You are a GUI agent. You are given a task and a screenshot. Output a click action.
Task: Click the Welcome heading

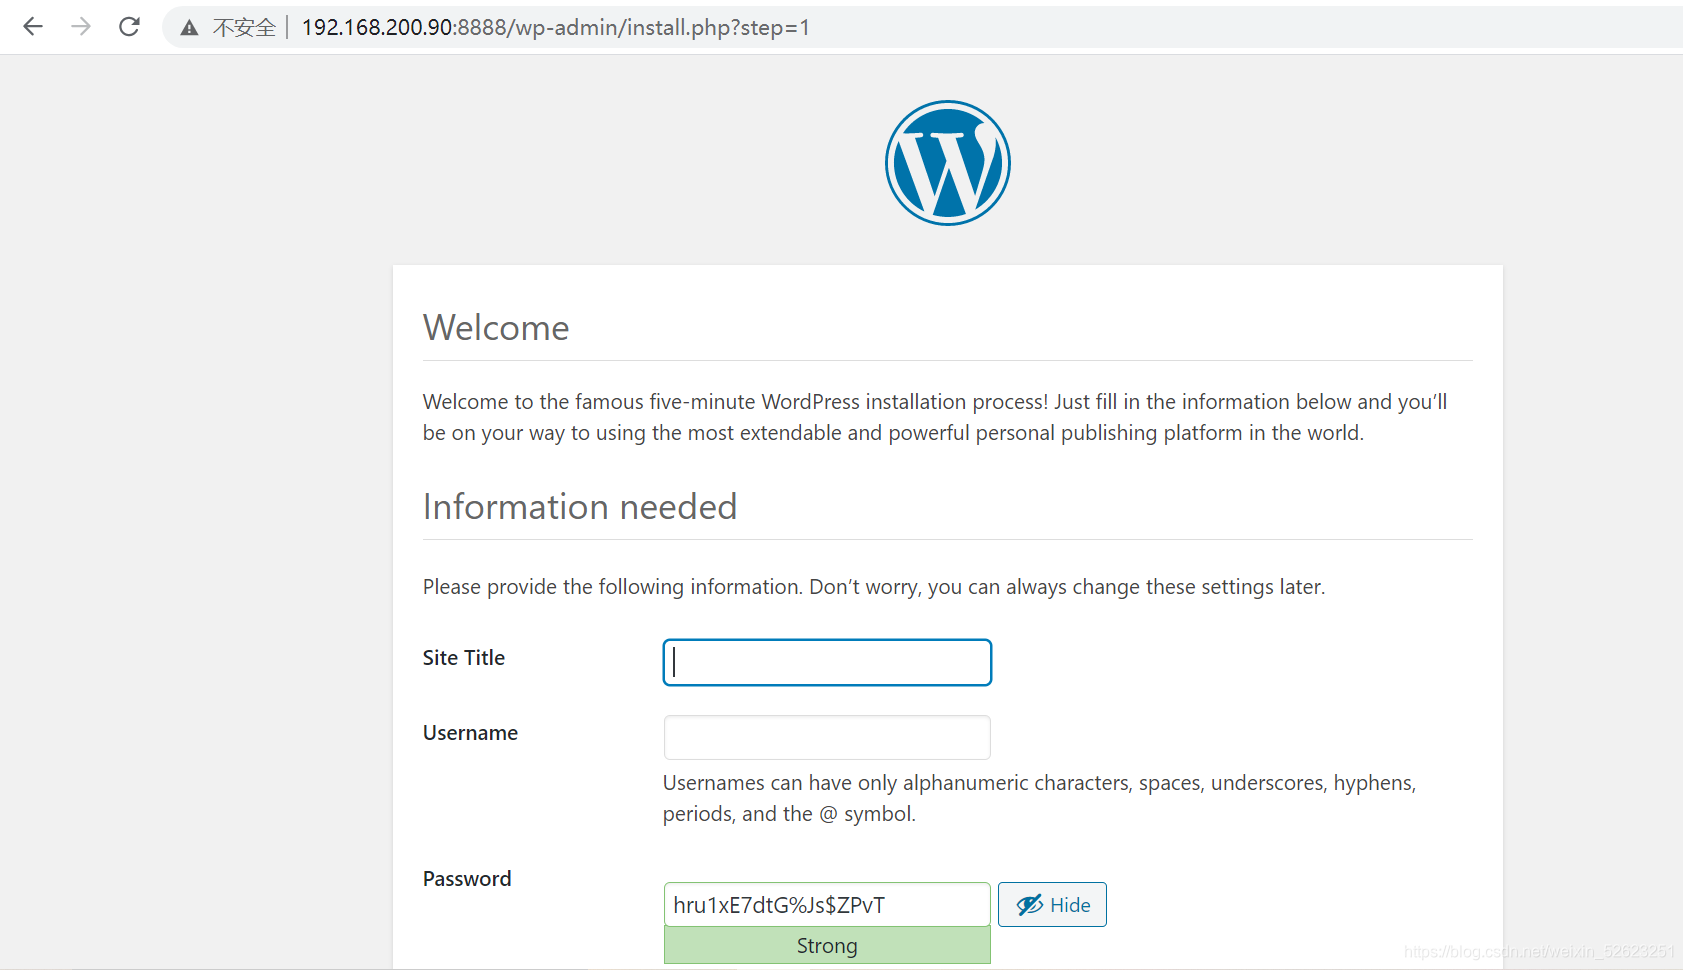pos(496,328)
